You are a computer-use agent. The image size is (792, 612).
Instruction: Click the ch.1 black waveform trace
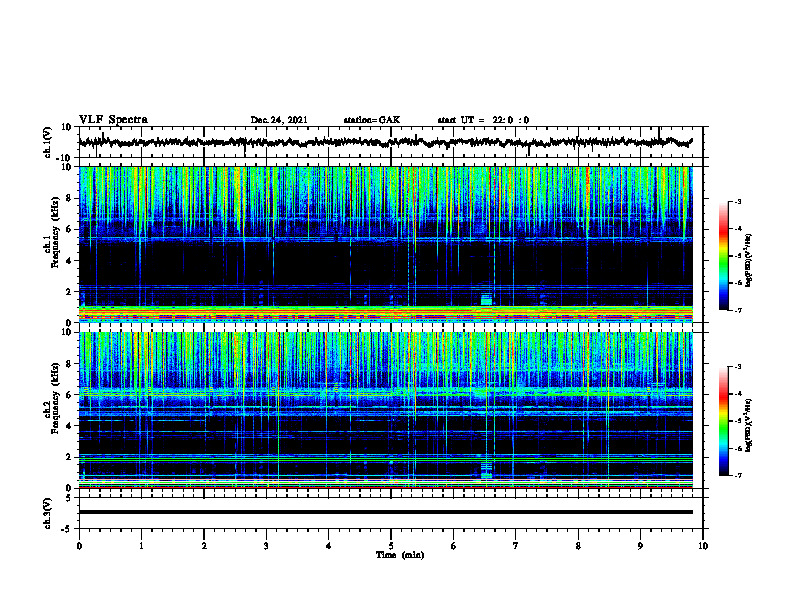385,142
